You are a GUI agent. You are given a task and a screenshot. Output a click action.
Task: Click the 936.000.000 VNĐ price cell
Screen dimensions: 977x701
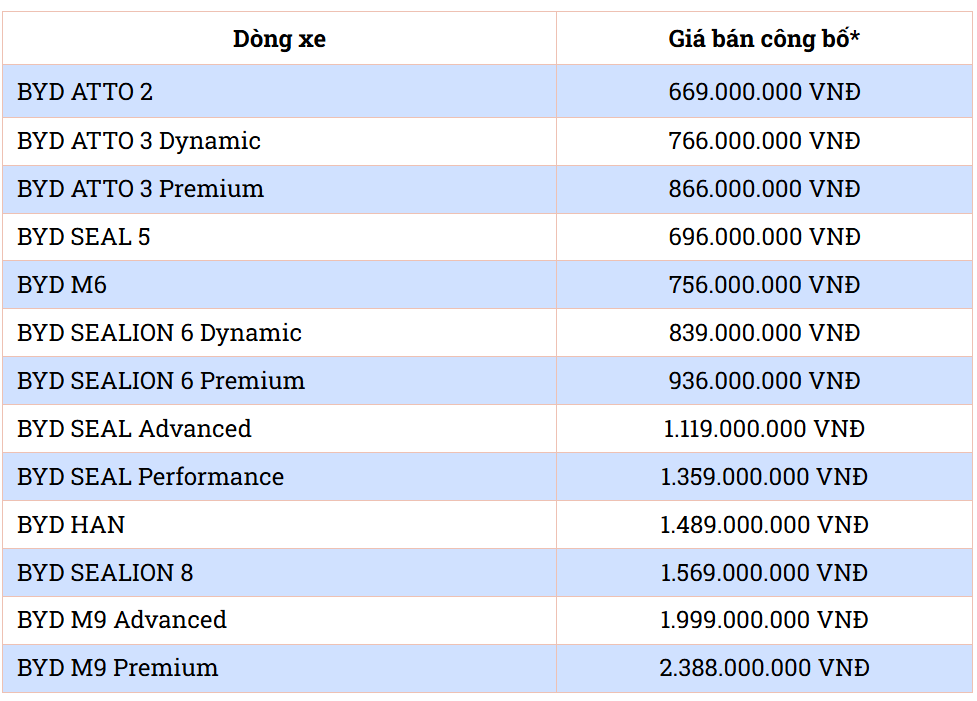pos(764,381)
